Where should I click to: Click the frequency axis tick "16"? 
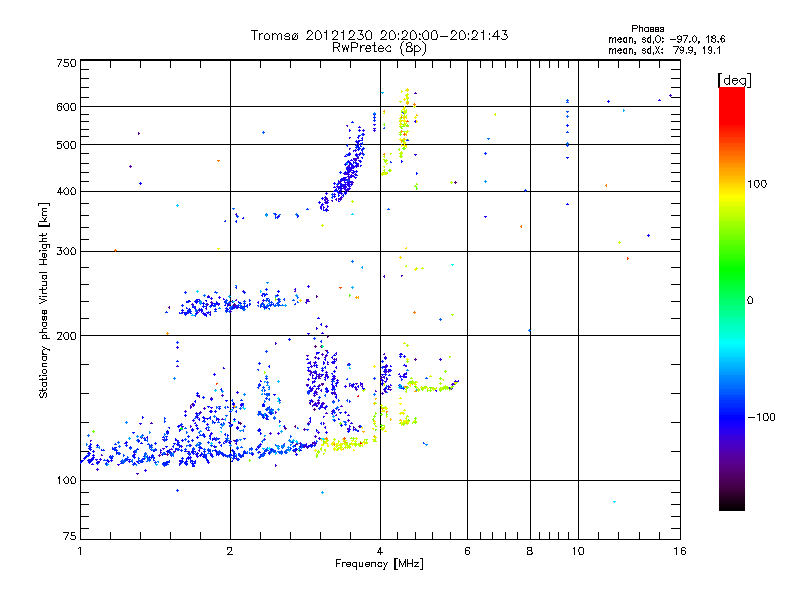680,551
